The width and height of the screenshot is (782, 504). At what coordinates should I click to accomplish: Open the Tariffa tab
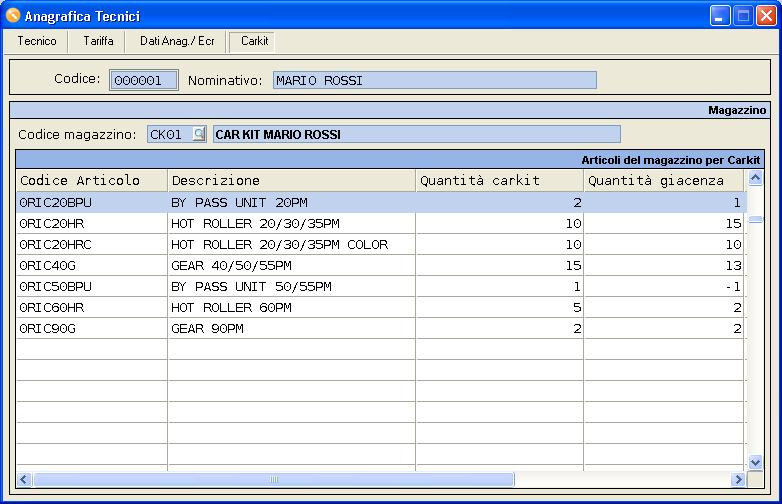[x=98, y=41]
